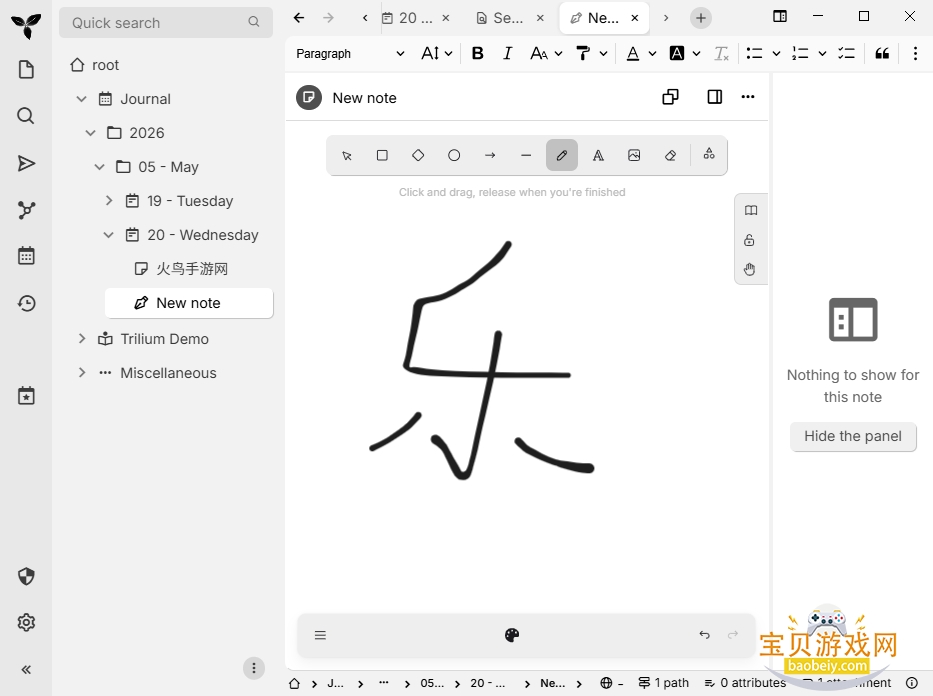Open the font family dropdown
The height and width of the screenshot is (696, 933).
click(546, 54)
